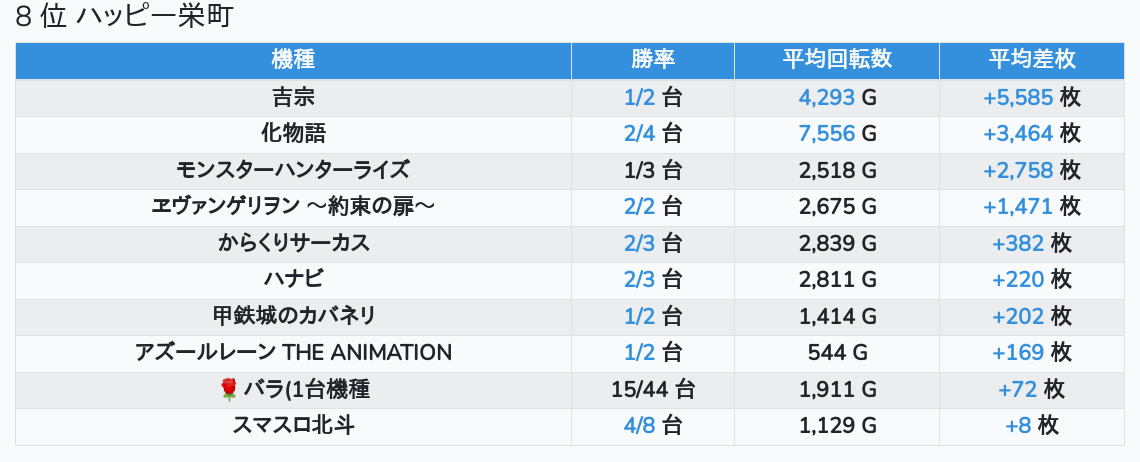Viewport: 1140px width, 462px height.
Task: Sort by the 機種 column header
Action: pyautogui.click(x=293, y=59)
